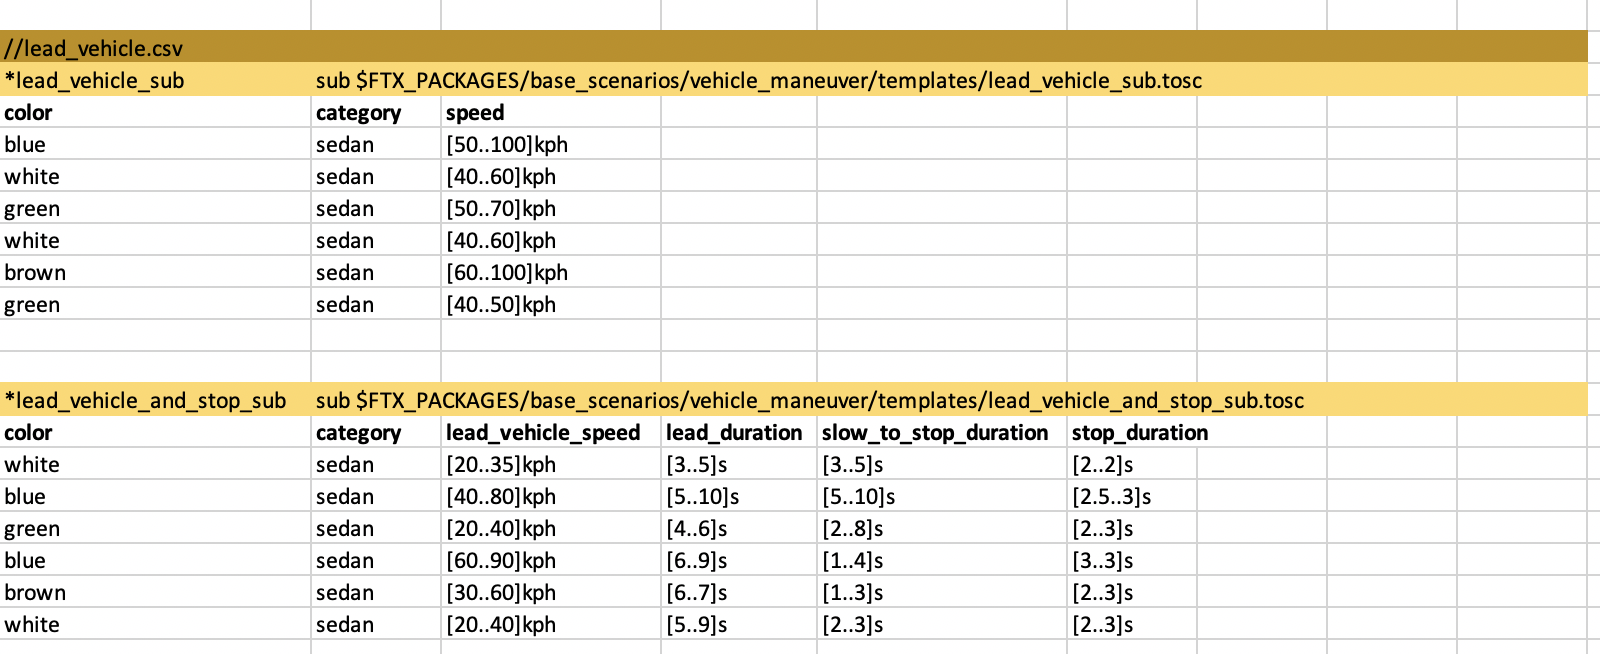
Task: Select the [50..70]kph cell
Action: click(501, 209)
